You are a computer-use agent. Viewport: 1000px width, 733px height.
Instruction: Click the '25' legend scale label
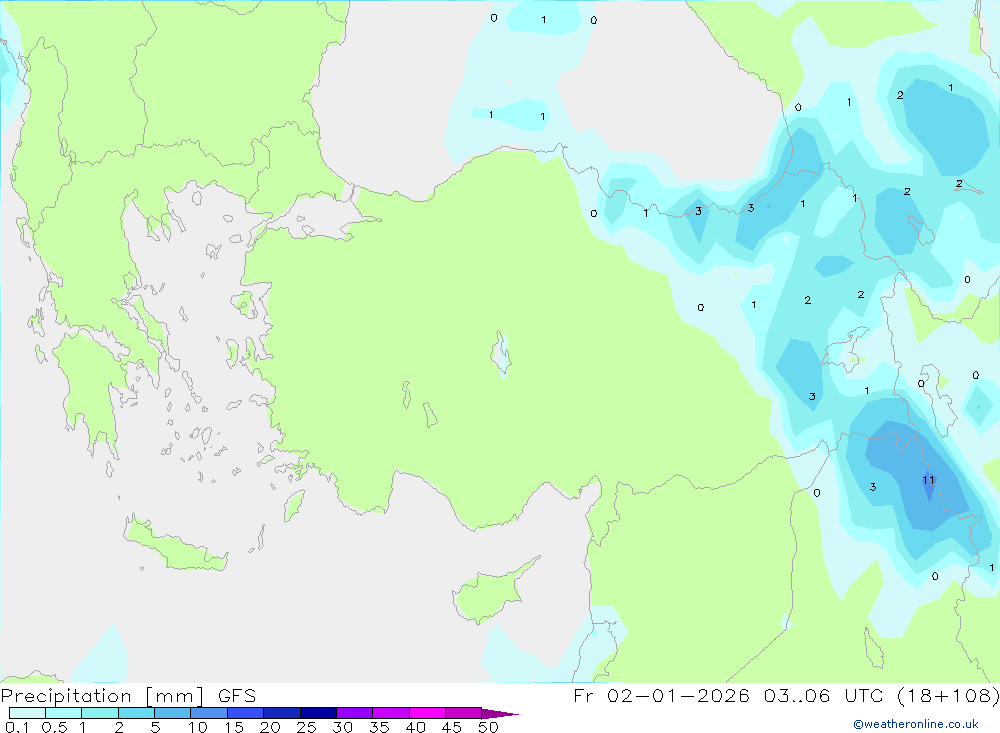(x=306, y=727)
